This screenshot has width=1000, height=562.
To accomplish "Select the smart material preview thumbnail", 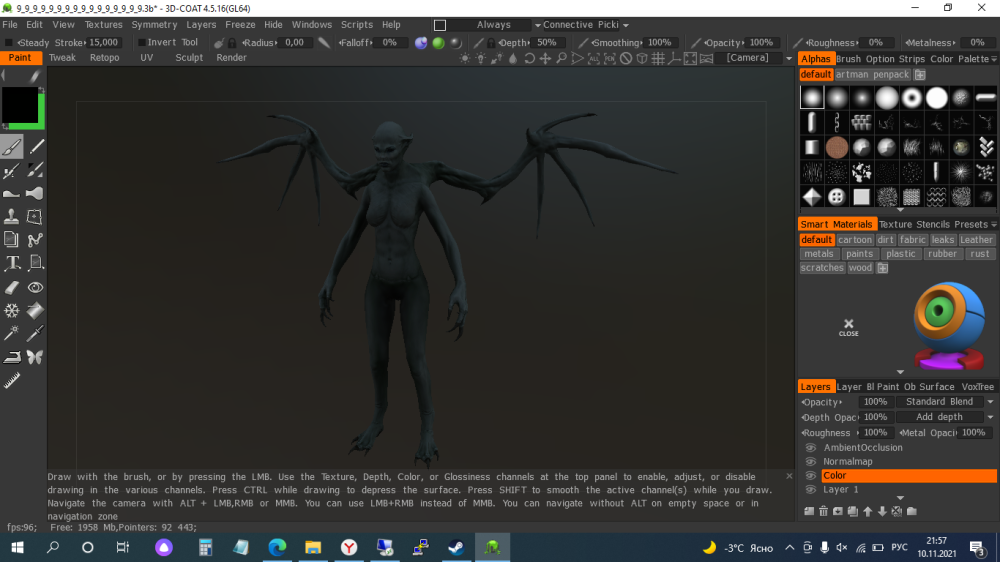I will click(949, 326).
